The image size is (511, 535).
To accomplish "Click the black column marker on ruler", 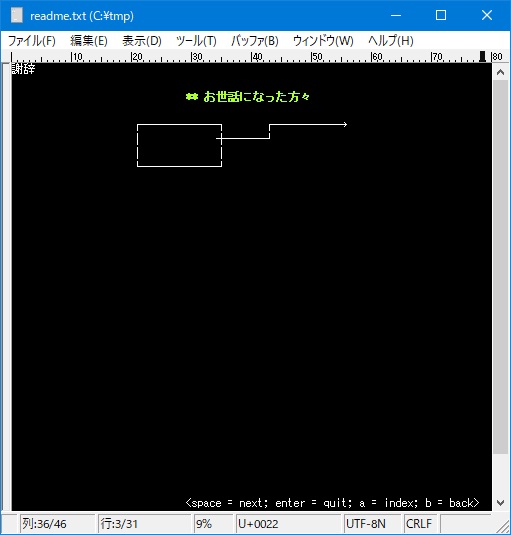I will (482, 56).
